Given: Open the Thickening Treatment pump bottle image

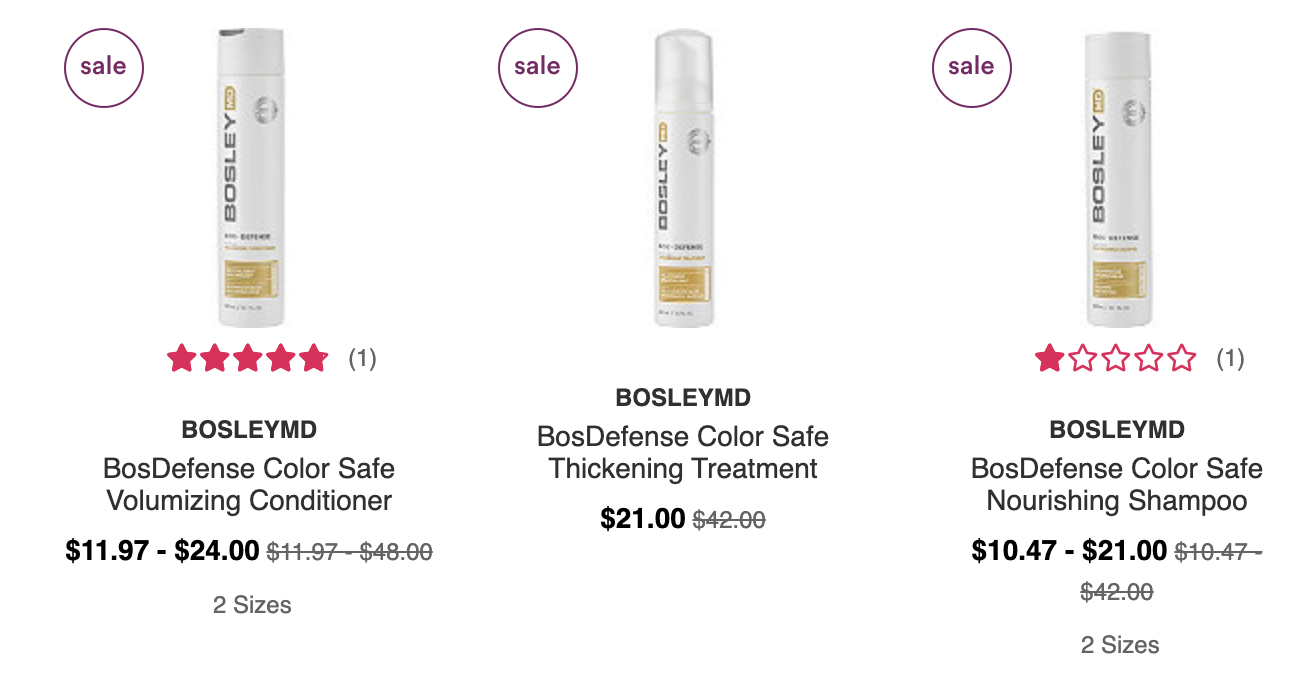Looking at the screenshot, I should tap(683, 177).
